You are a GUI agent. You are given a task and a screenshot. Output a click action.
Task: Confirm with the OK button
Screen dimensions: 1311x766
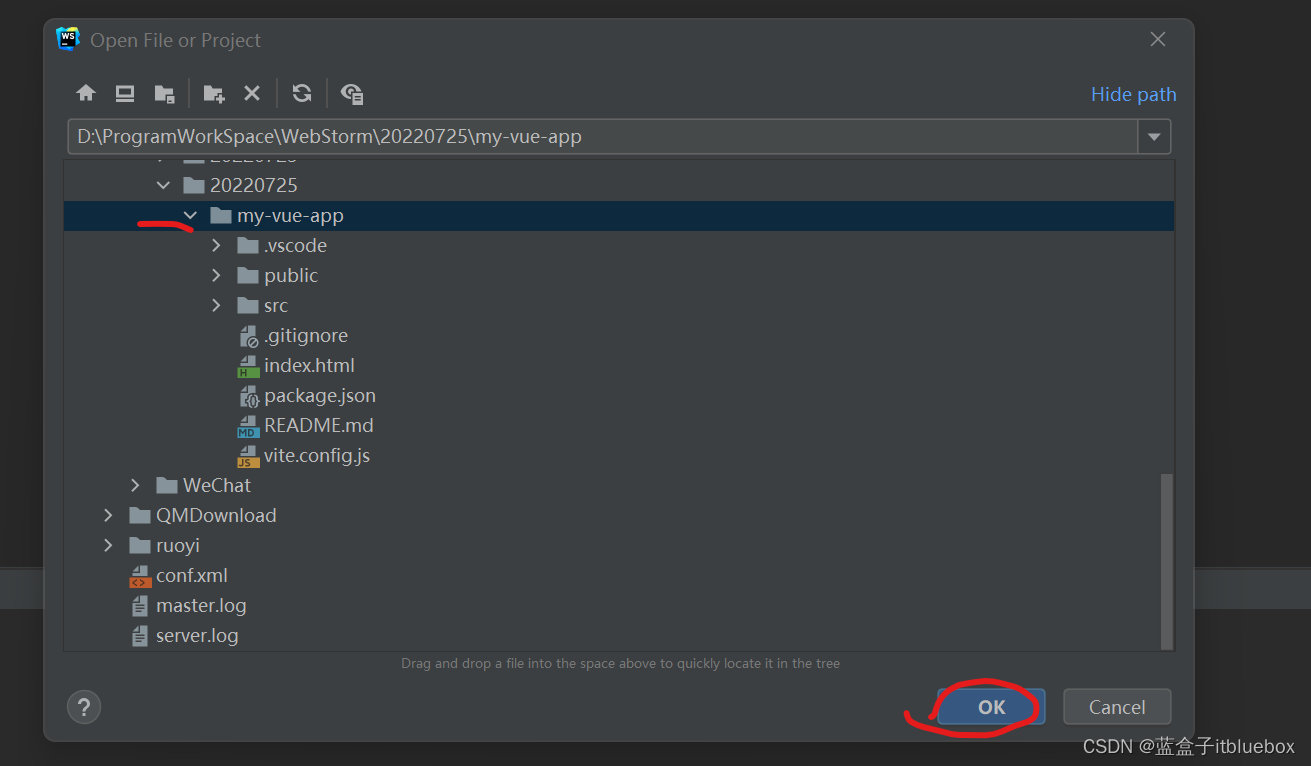click(x=991, y=707)
